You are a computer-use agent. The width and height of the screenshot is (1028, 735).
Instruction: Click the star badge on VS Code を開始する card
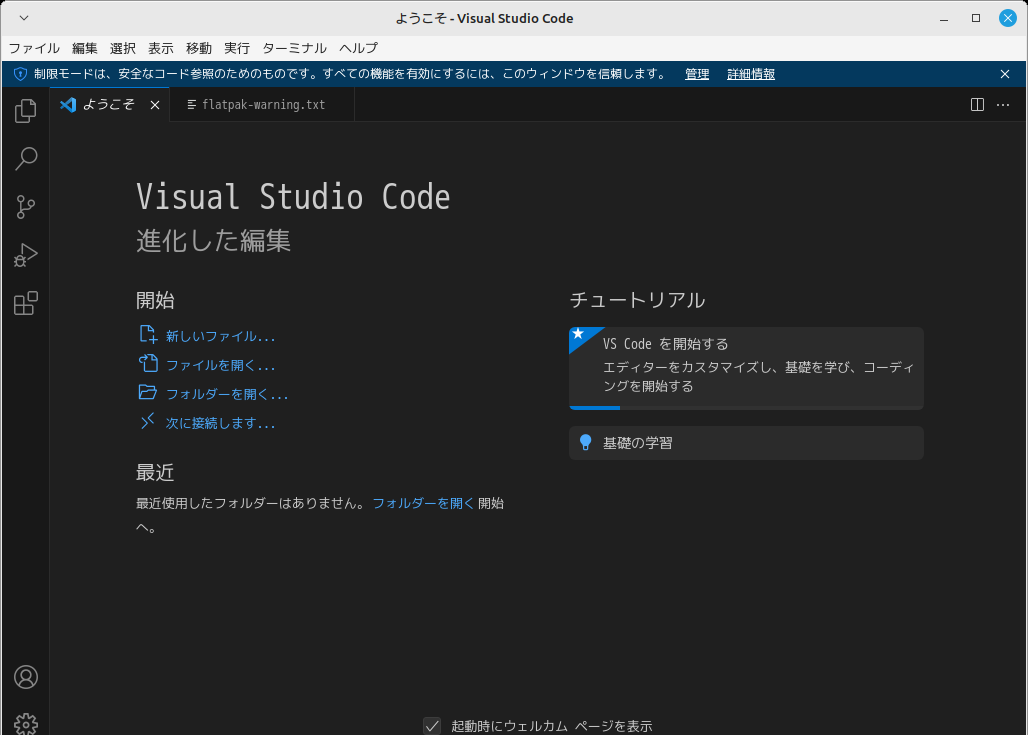(x=579, y=334)
